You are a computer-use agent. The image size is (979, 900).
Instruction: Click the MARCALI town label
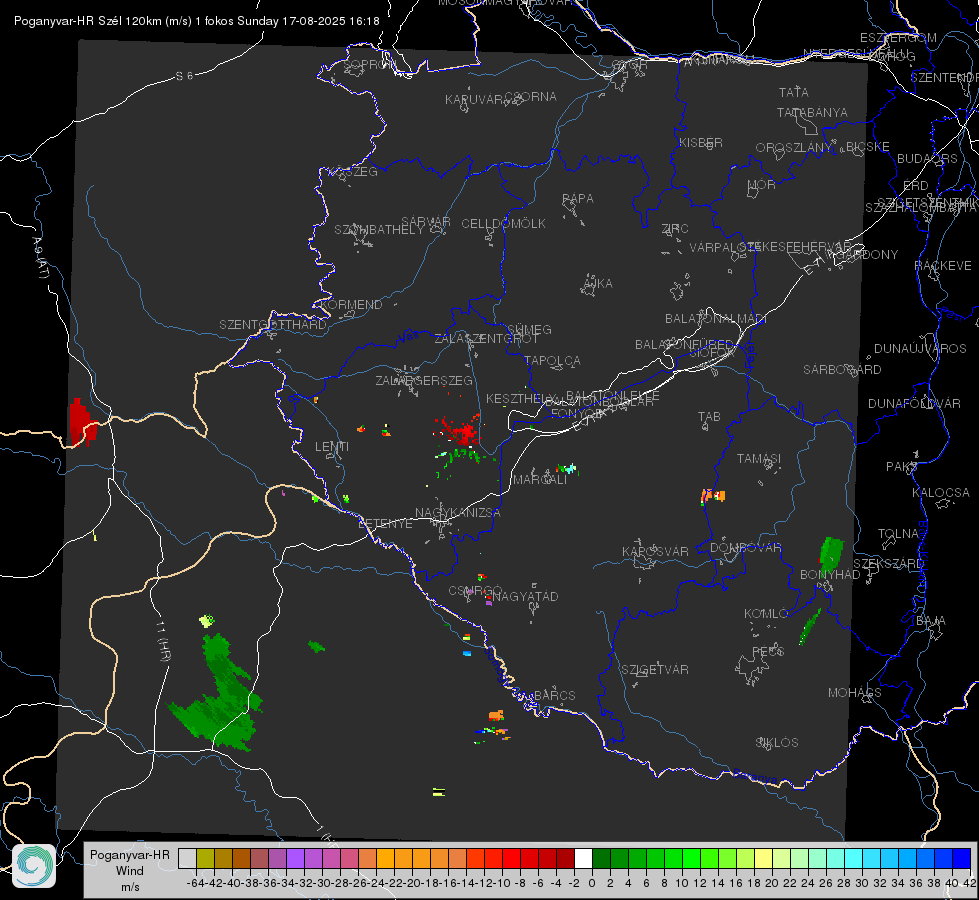tap(539, 480)
